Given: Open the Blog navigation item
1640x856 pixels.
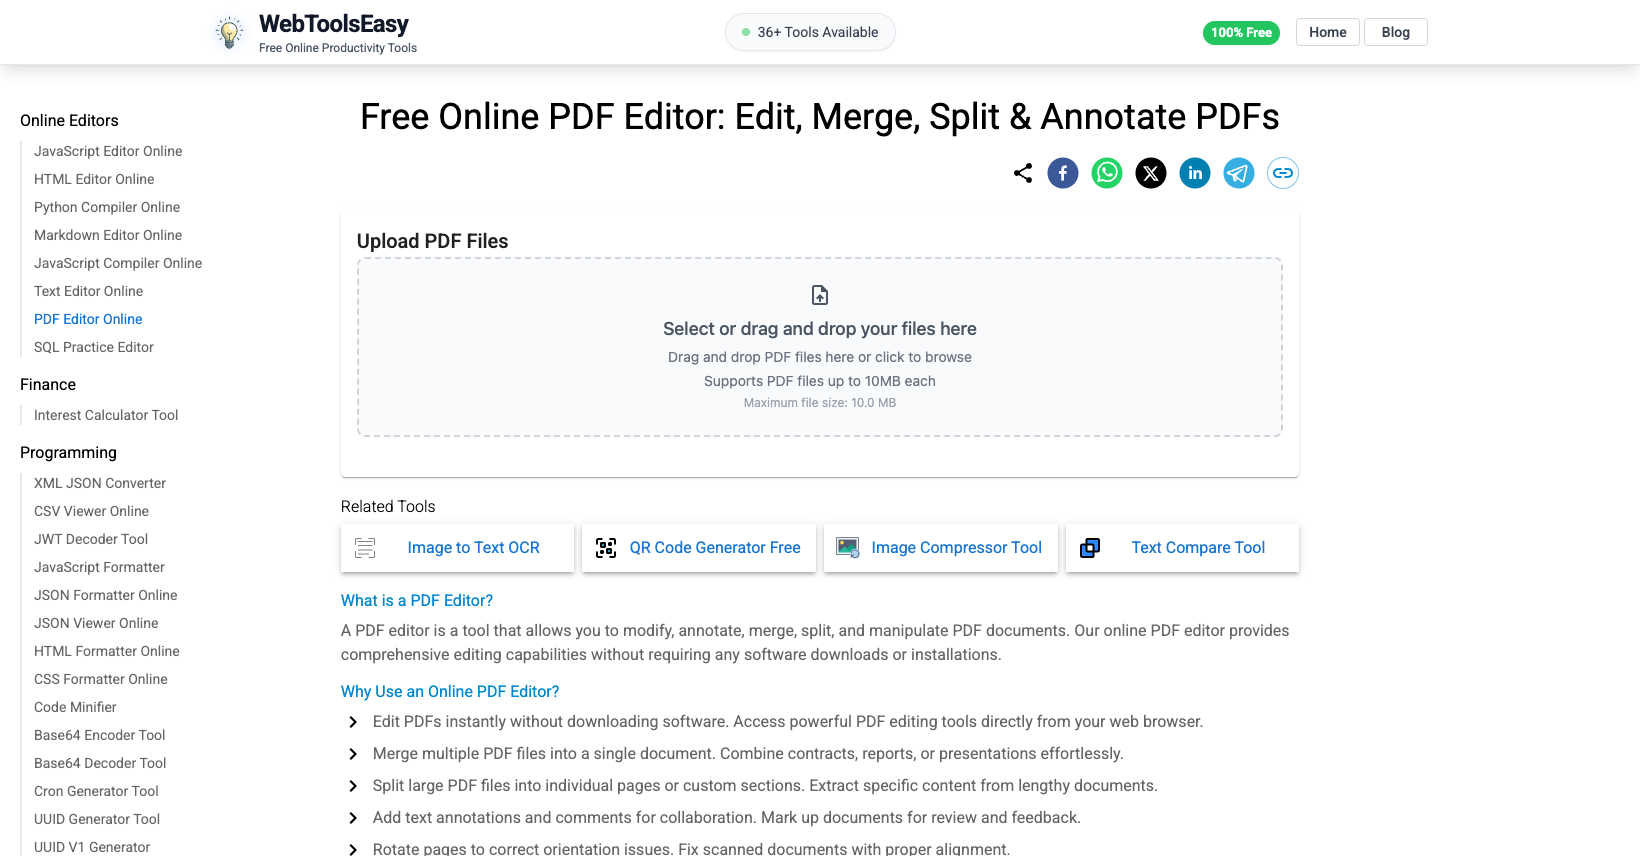Looking at the screenshot, I should pos(1395,32).
